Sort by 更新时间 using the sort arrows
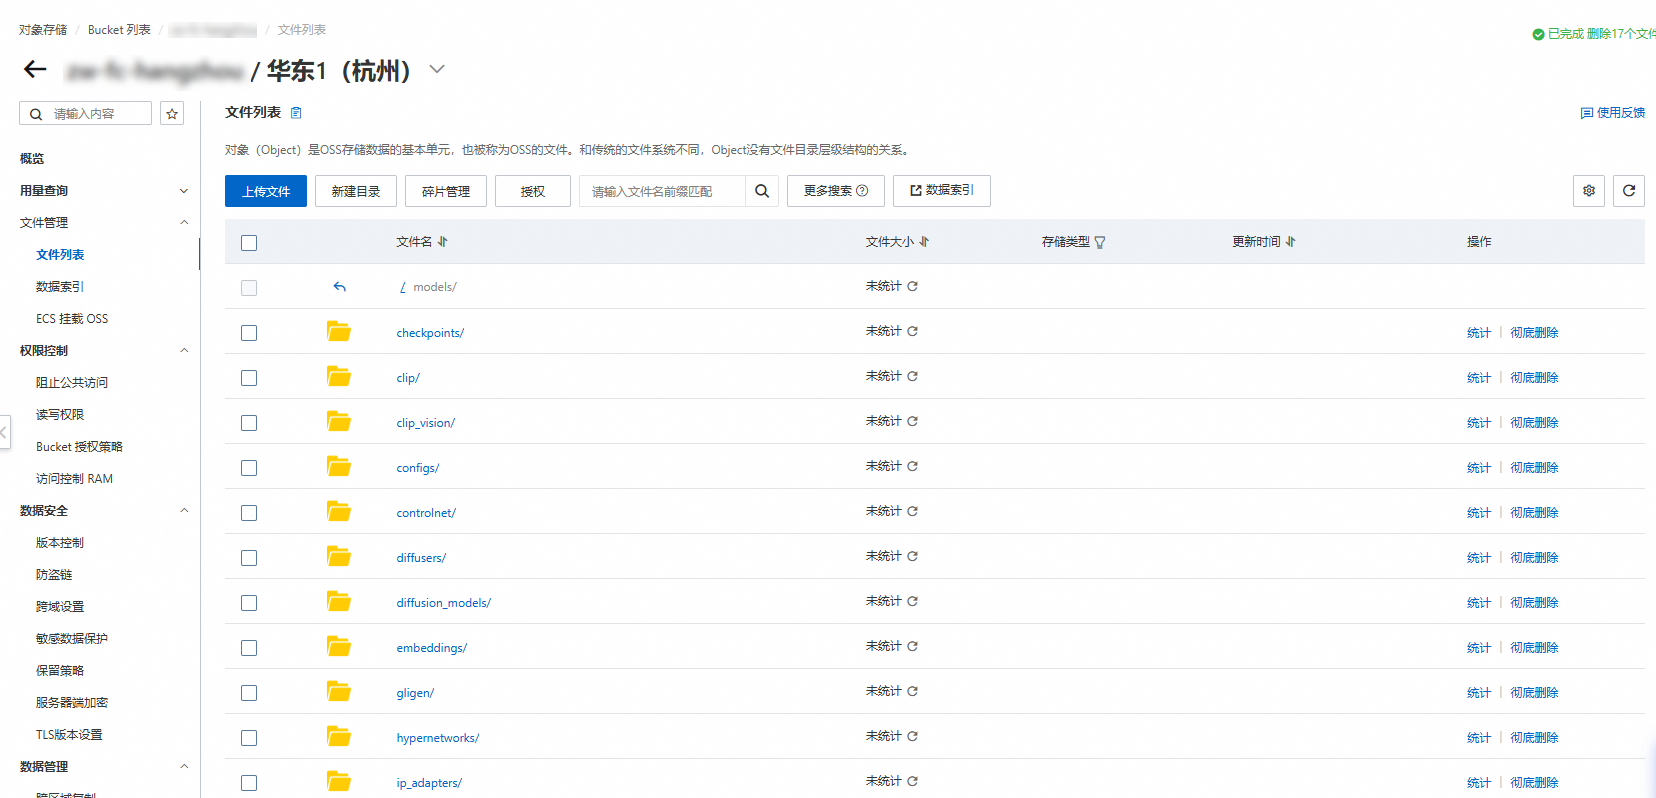 pos(1290,242)
